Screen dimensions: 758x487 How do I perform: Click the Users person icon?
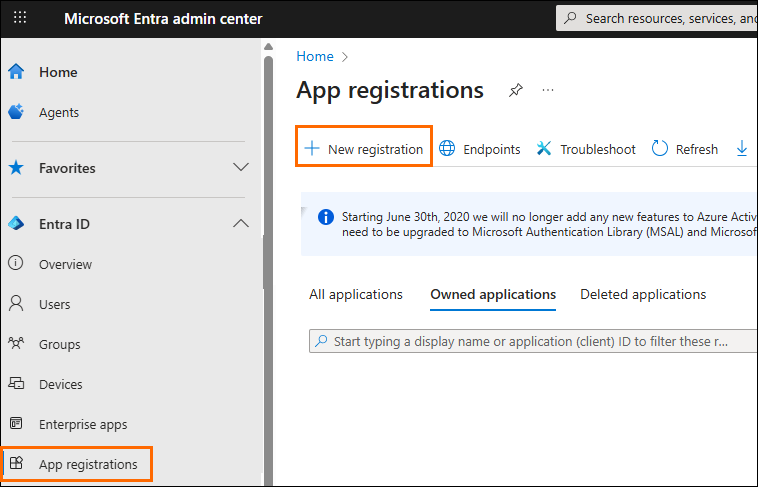pyautogui.click(x=16, y=303)
